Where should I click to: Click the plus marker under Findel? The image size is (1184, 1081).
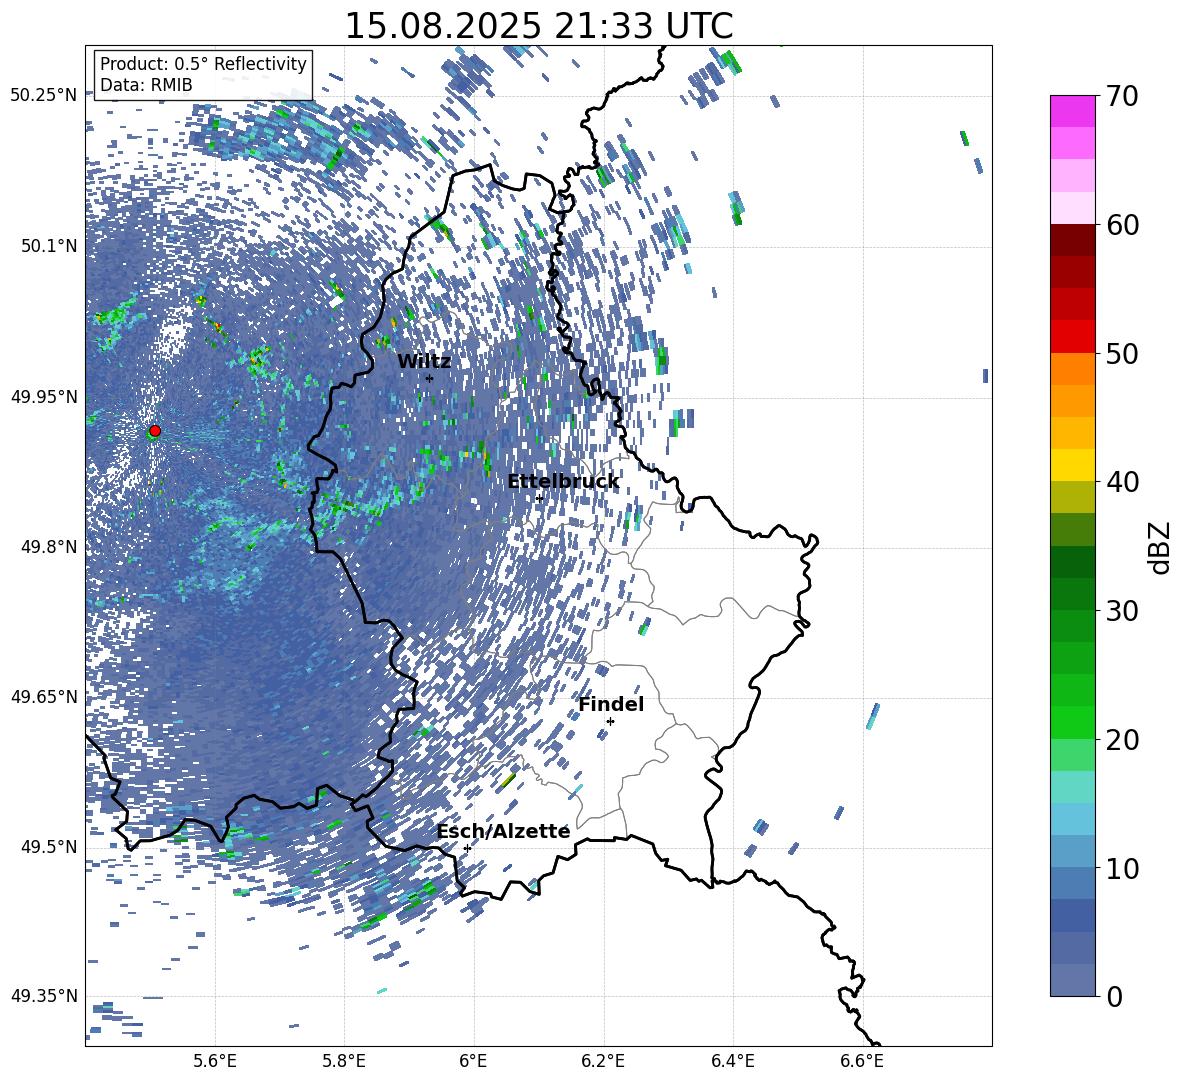coord(610,722)
